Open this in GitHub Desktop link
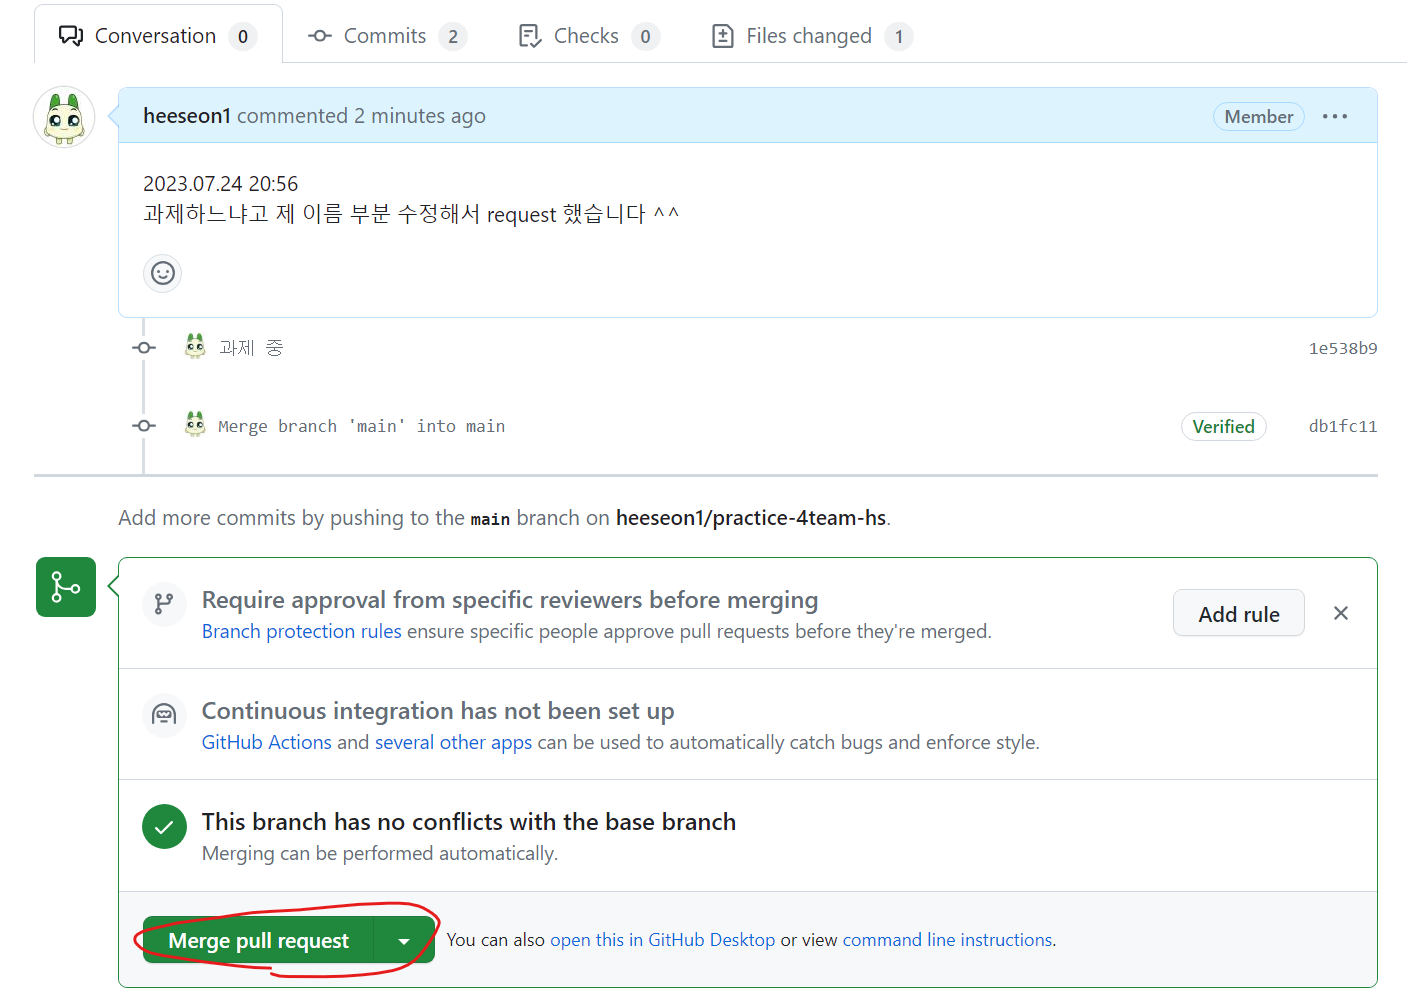Viewport: 1407px width, 993px height. tap(662, 940)
